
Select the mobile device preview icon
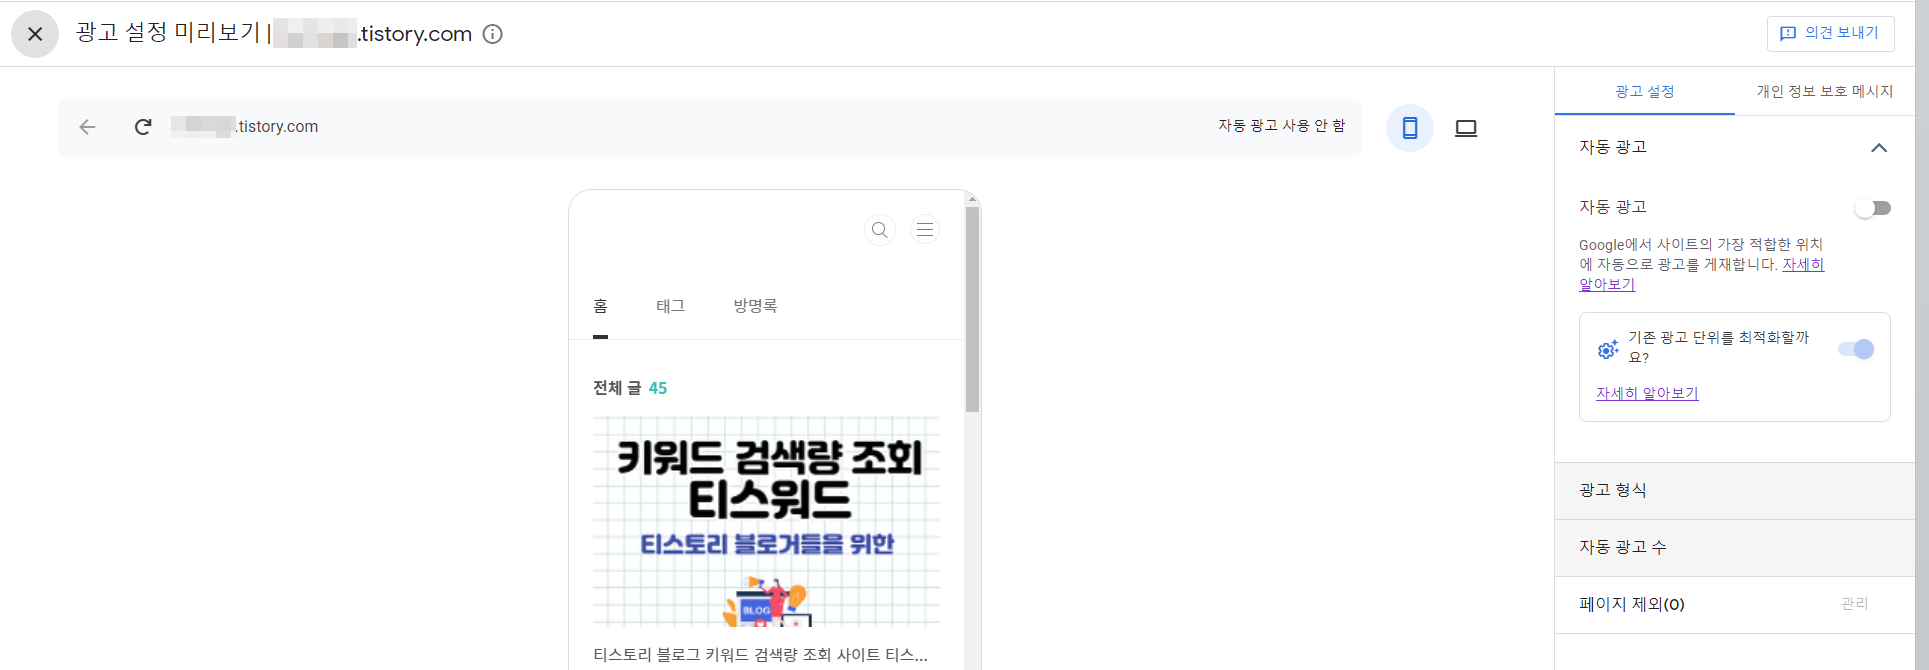pos(1410,128)
